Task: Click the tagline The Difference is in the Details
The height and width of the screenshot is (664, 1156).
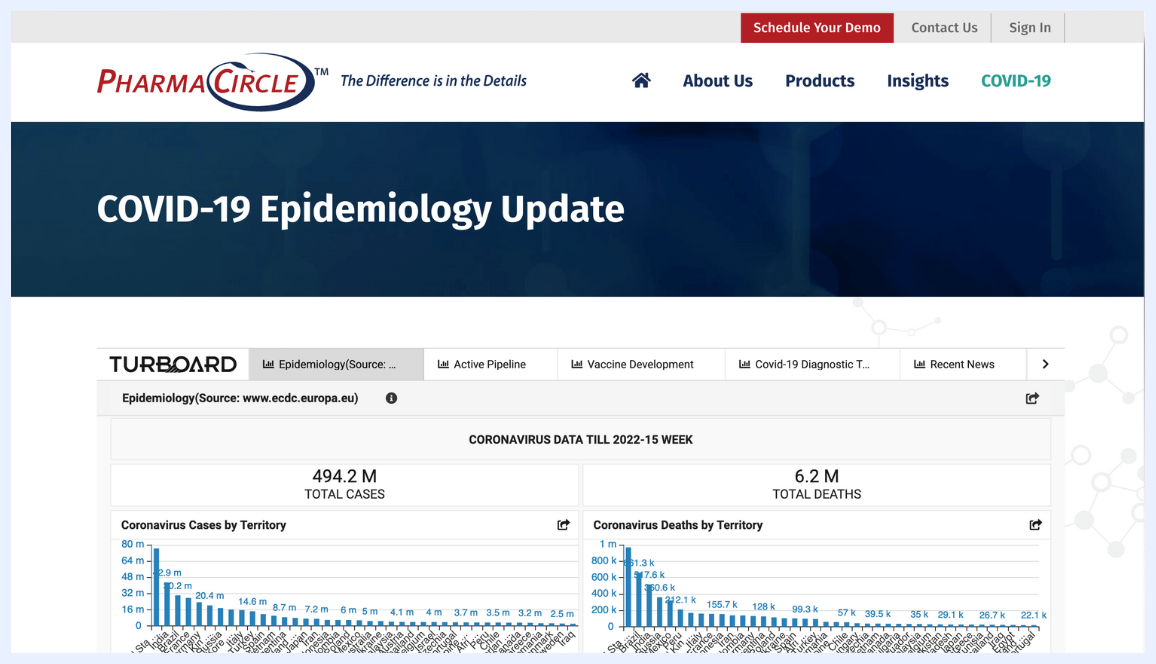Action: [x=434, y=80]
